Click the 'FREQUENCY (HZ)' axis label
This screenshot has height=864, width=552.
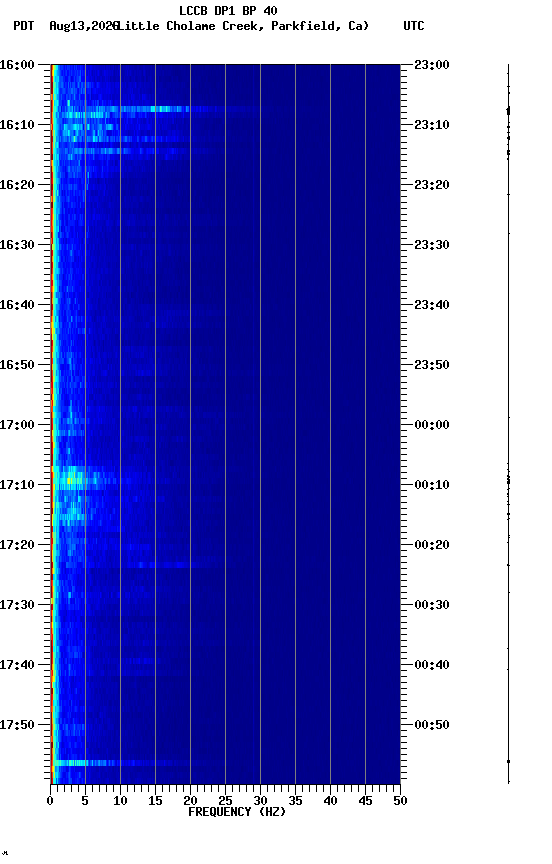tap(237, 813)
